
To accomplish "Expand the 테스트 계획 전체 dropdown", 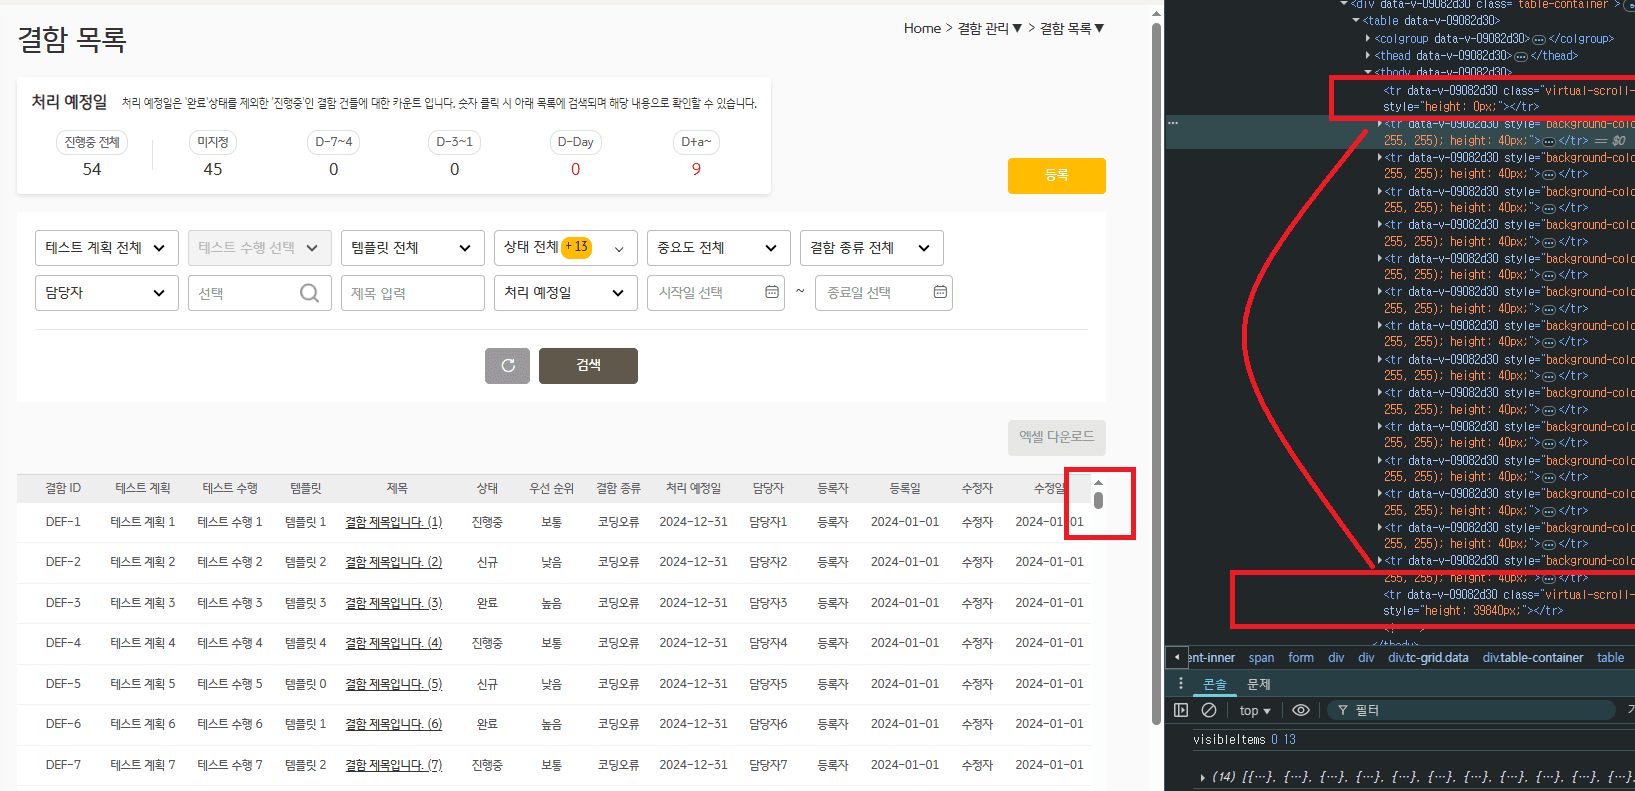I will pyautogui.click(x=106, y=248).
